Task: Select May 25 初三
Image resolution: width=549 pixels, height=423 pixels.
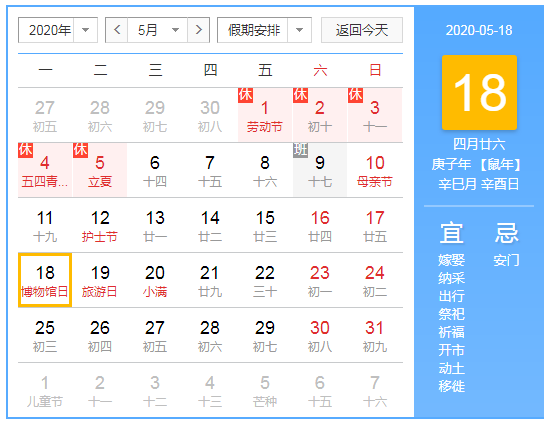Action: coord(45,335)
